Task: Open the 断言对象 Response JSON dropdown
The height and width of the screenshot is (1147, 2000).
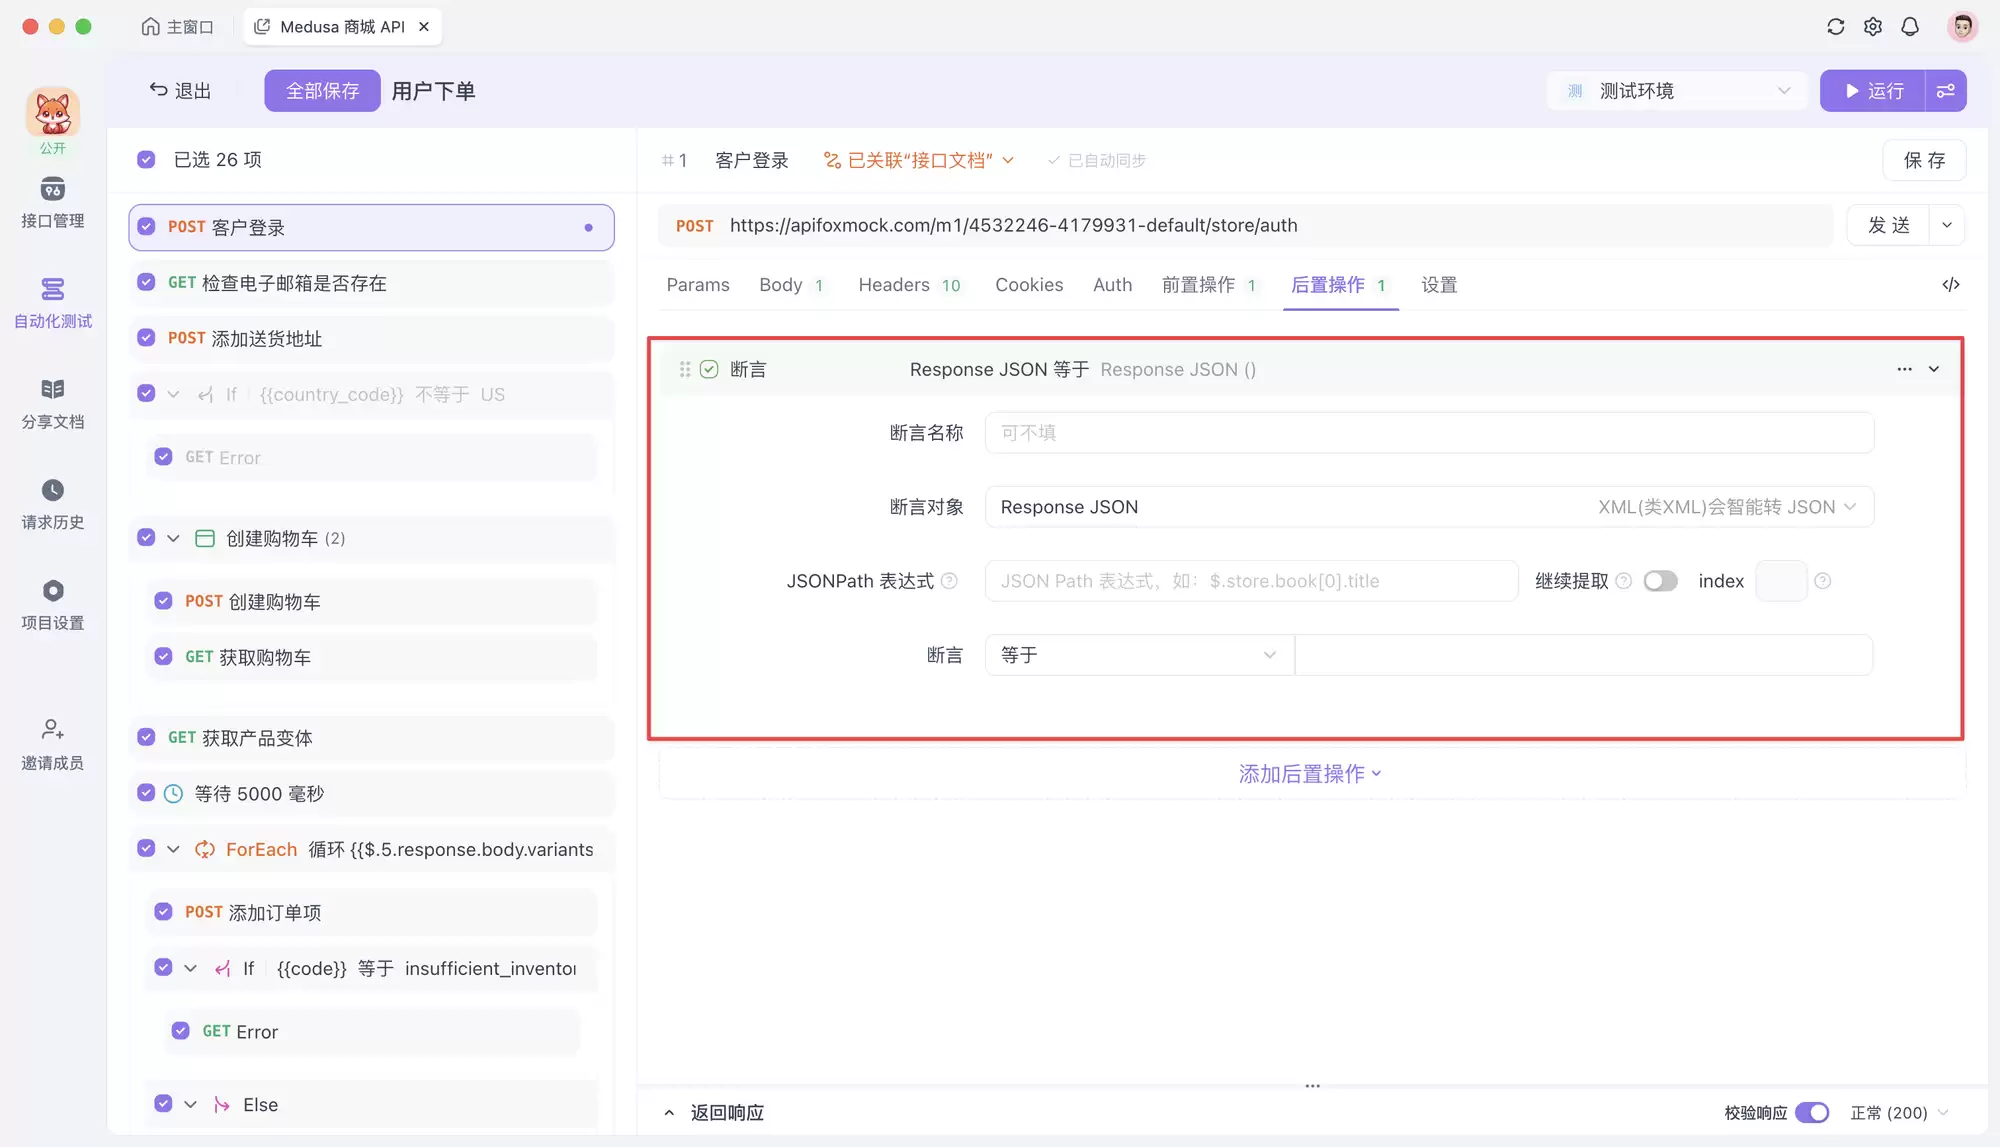Action: pos(1429,507)
